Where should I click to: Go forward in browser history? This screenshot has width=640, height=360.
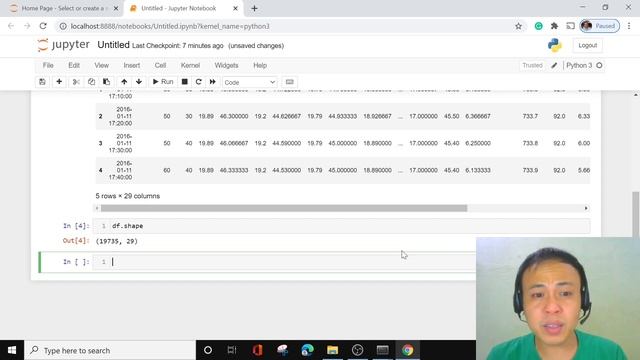click(x=27, y=26)
